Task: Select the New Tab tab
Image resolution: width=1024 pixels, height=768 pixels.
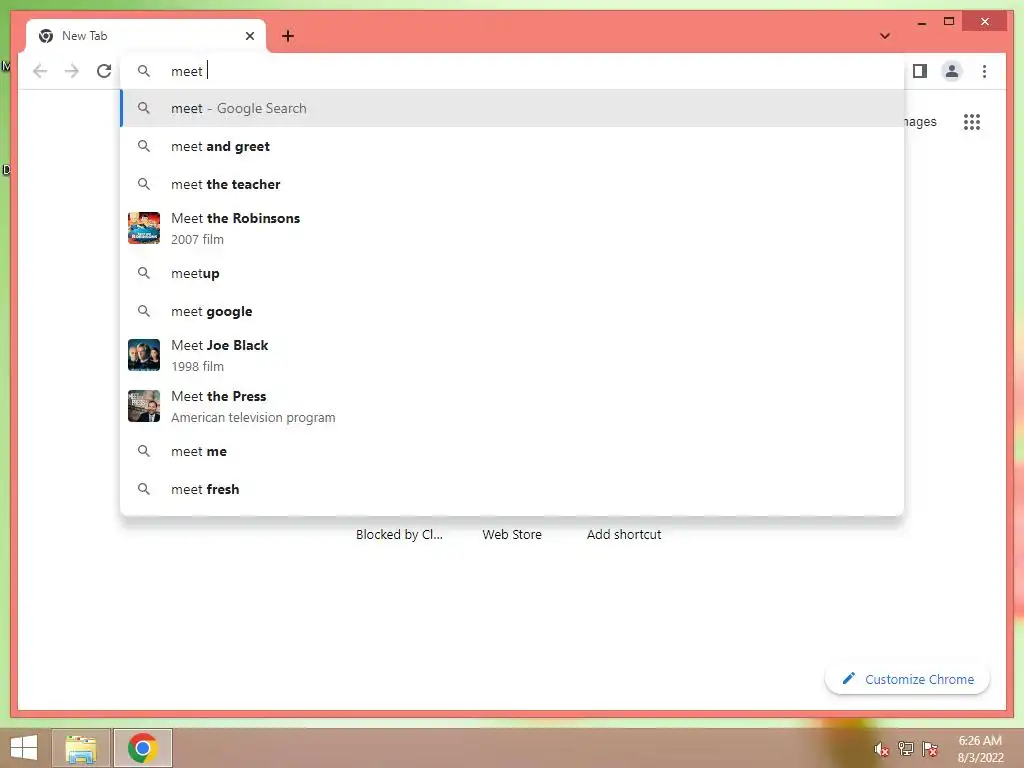Action: point(146,36)
